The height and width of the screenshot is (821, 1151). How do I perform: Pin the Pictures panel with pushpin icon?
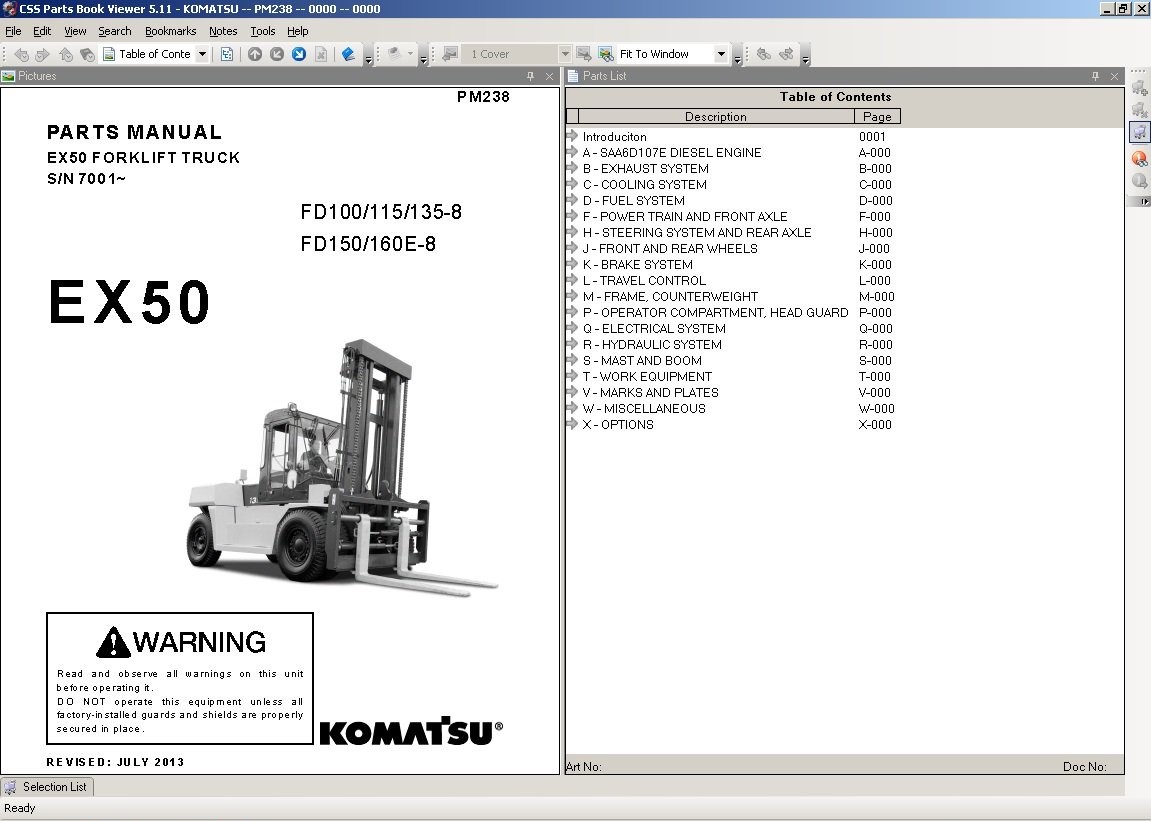point(531,76)
